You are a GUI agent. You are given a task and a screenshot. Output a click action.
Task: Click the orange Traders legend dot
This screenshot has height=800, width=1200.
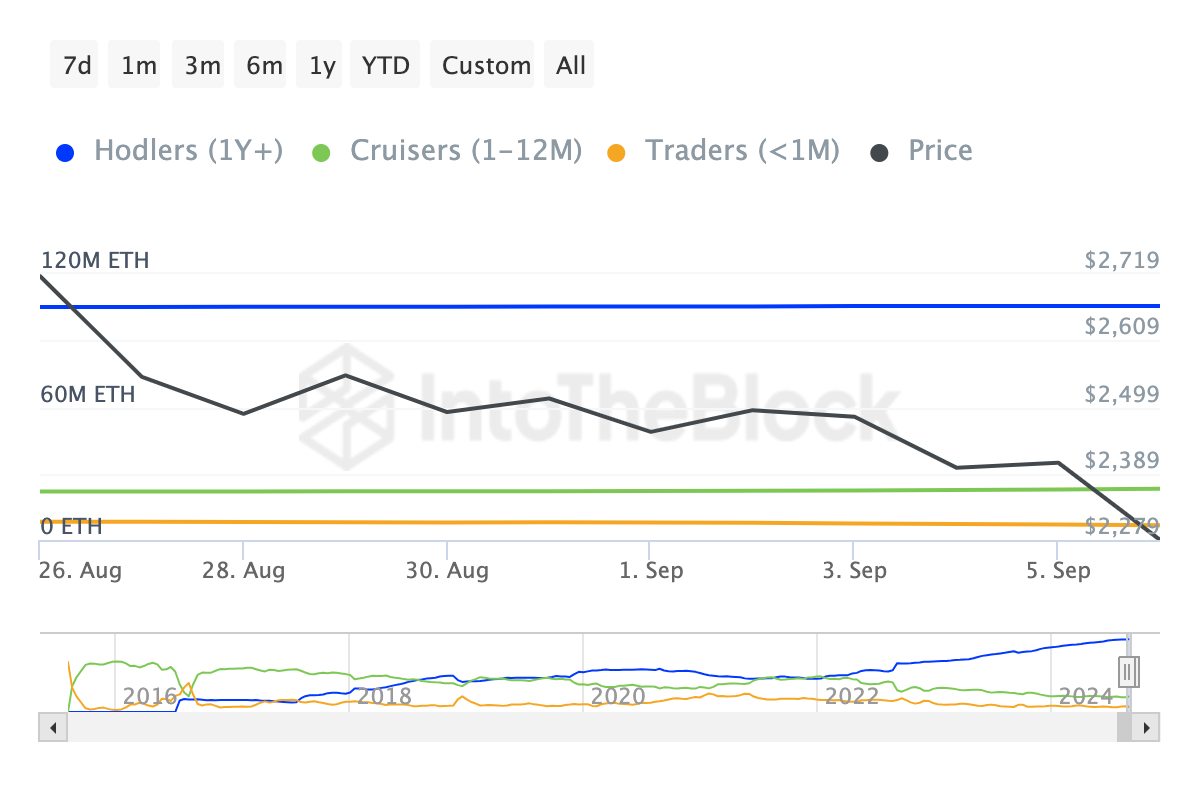click(617, 153)
